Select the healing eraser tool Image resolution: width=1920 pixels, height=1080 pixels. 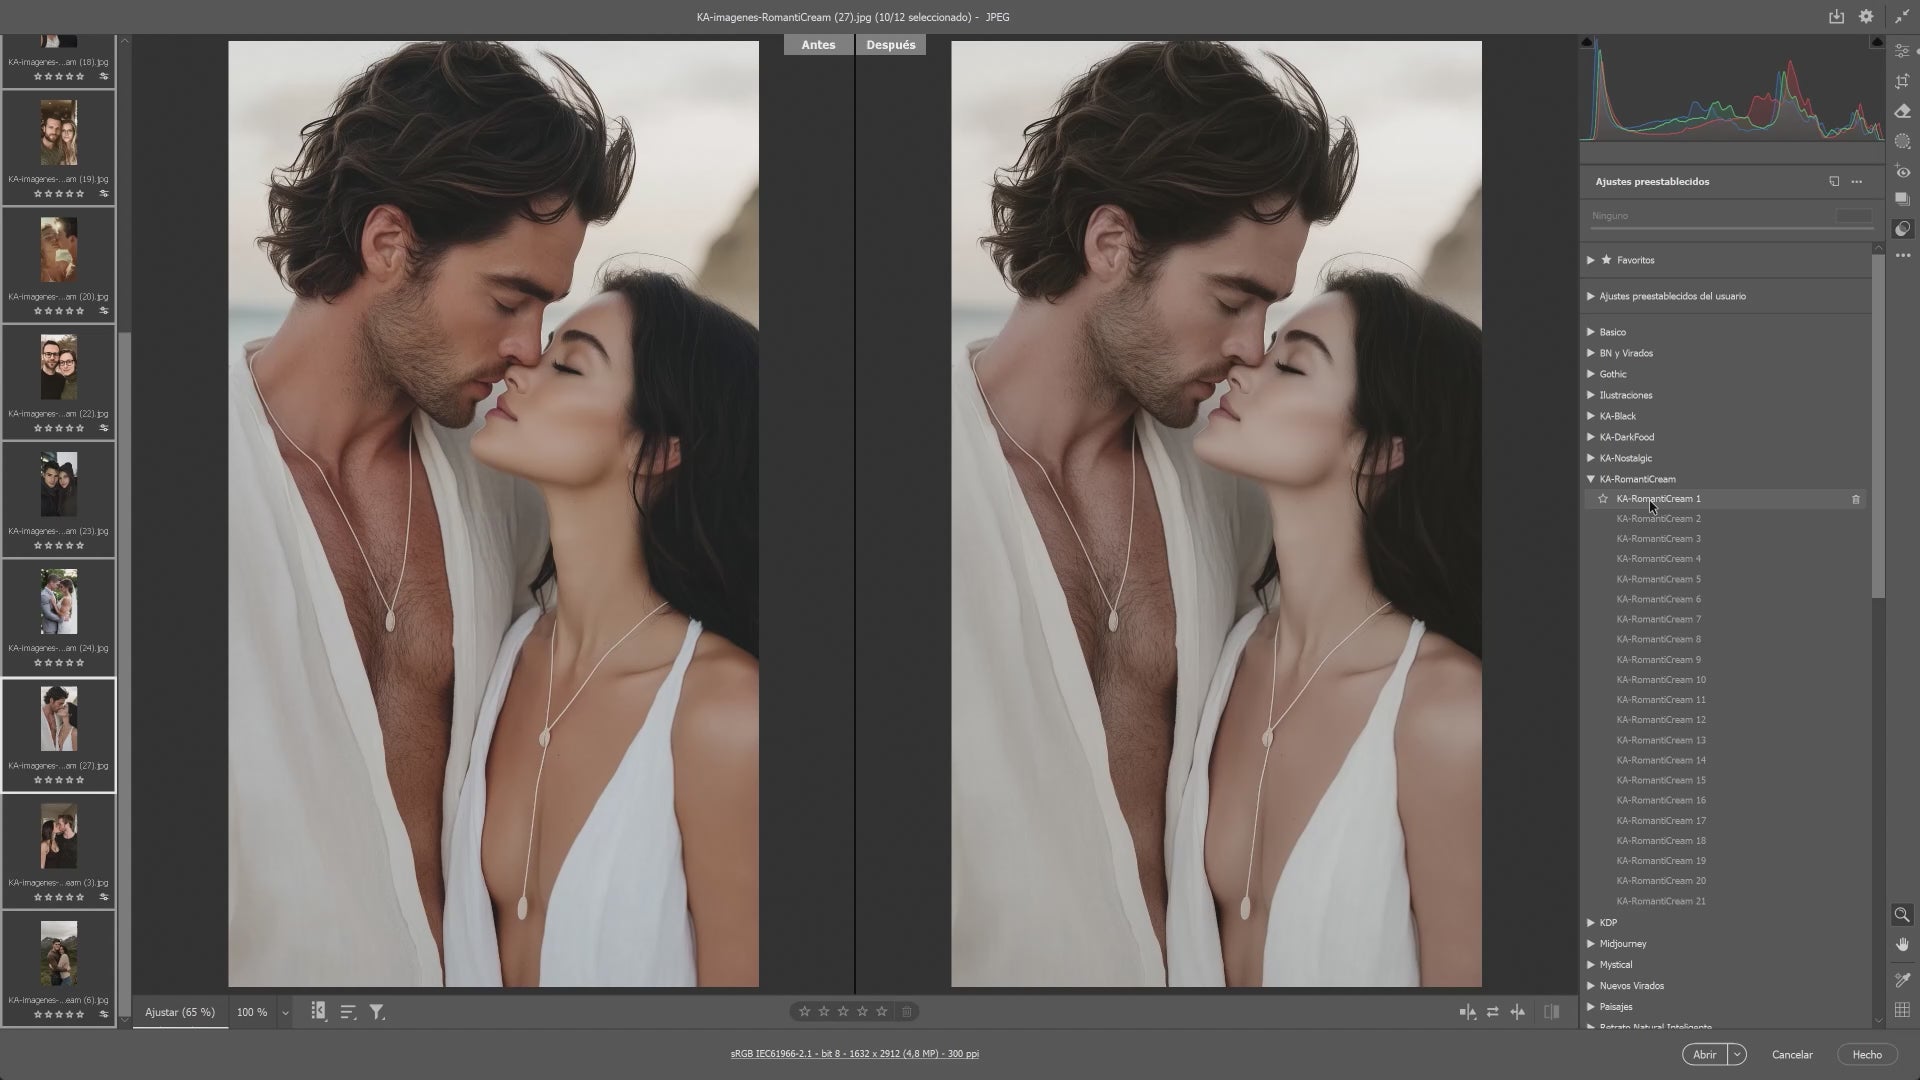coord(1902,111)
